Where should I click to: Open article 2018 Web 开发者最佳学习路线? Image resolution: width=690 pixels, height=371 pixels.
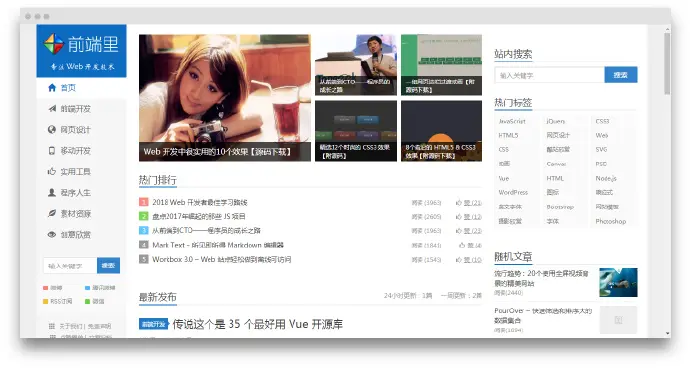coord(200,202)
